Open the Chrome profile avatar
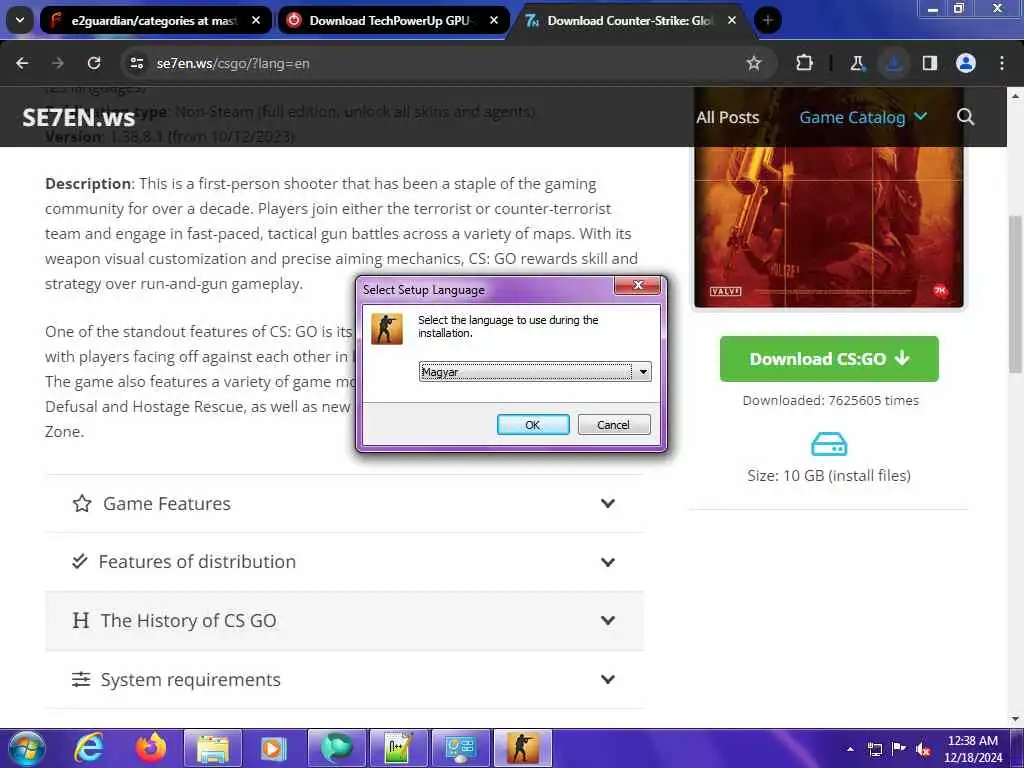 pos(965,63)
